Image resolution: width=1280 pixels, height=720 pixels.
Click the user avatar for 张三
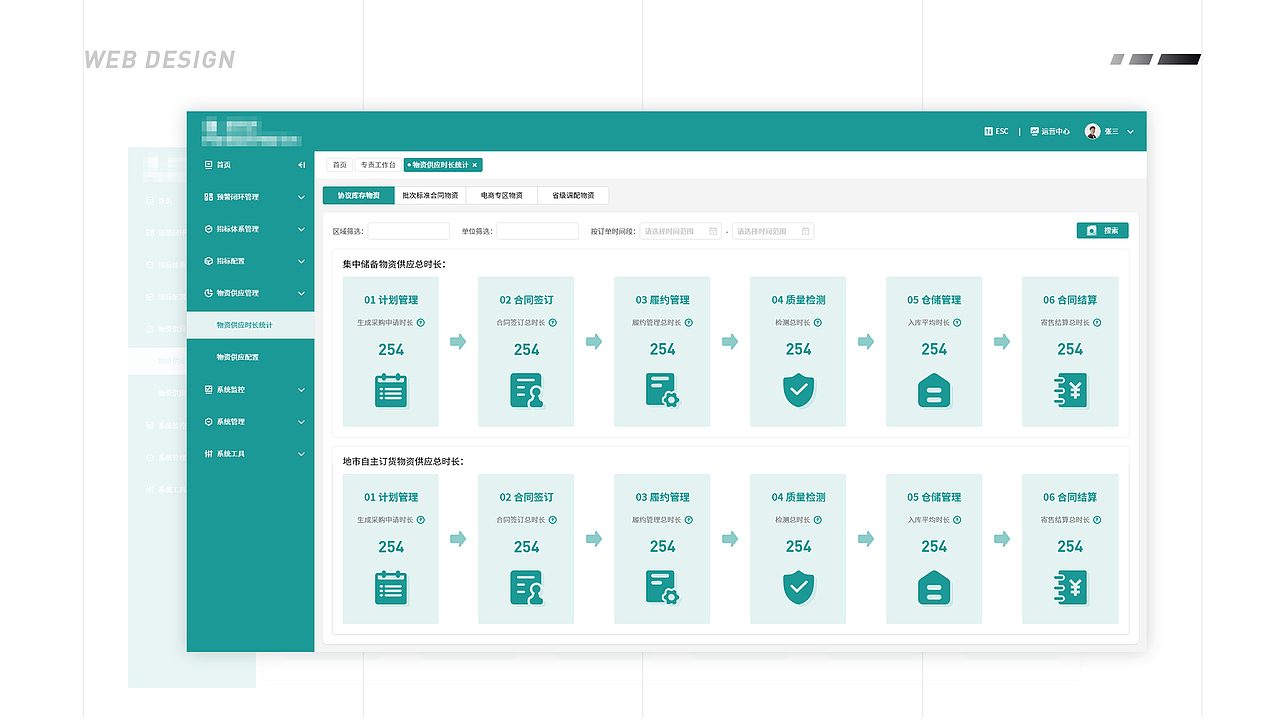(x=1092, y=131)
